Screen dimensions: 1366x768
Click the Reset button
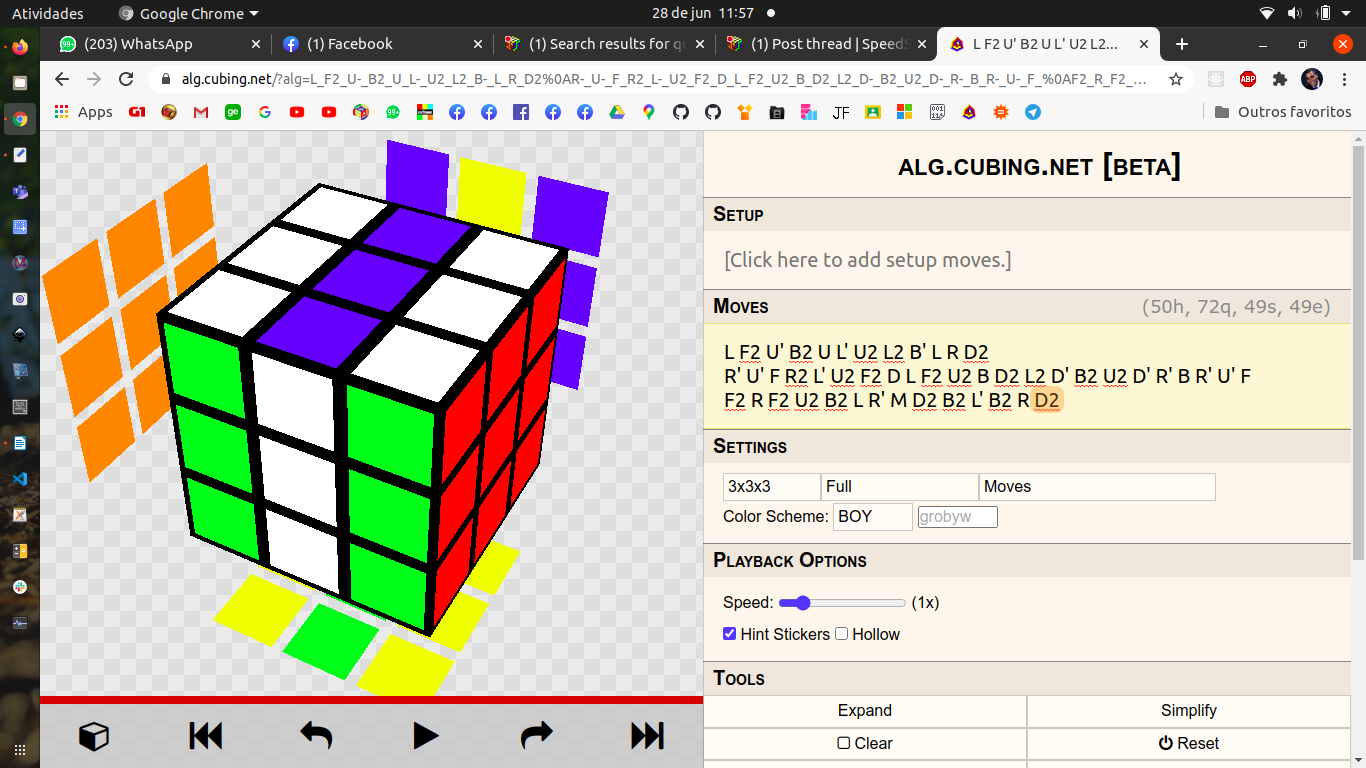(x=1189, y=743)
